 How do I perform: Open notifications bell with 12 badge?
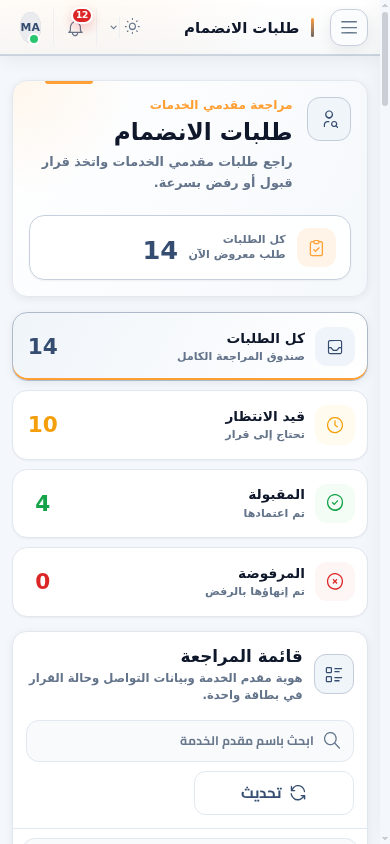(76, 27)
